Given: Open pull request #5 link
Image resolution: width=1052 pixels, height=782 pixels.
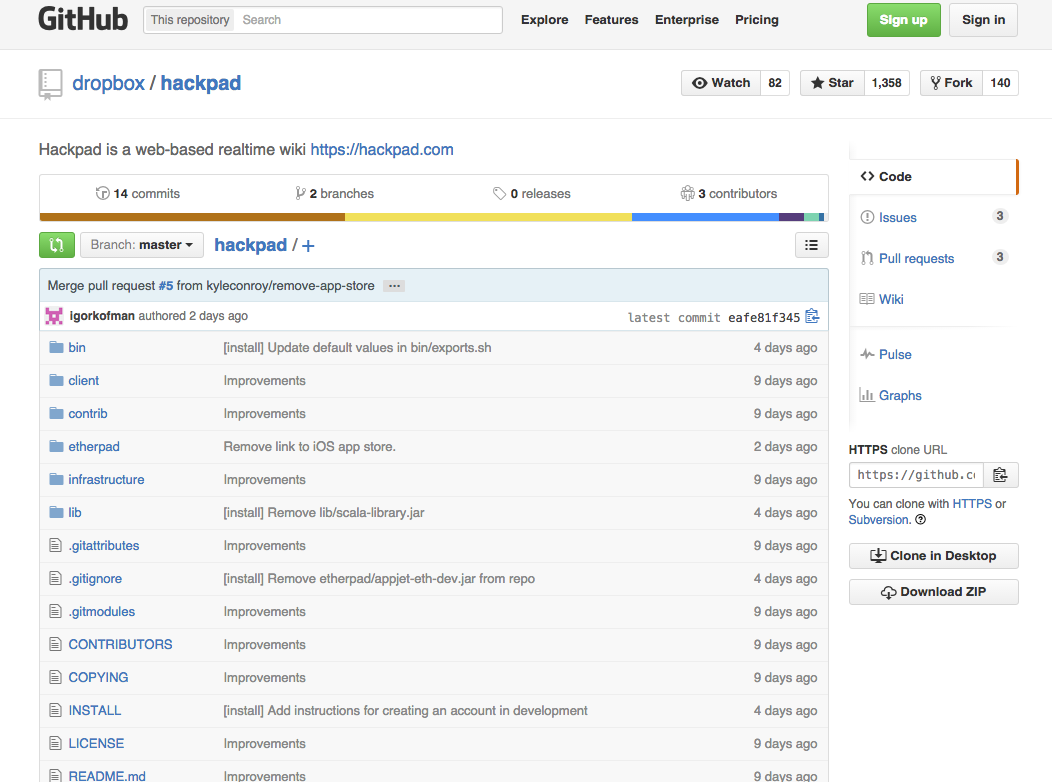Looking at the screenshot, I should coord(166,286).
